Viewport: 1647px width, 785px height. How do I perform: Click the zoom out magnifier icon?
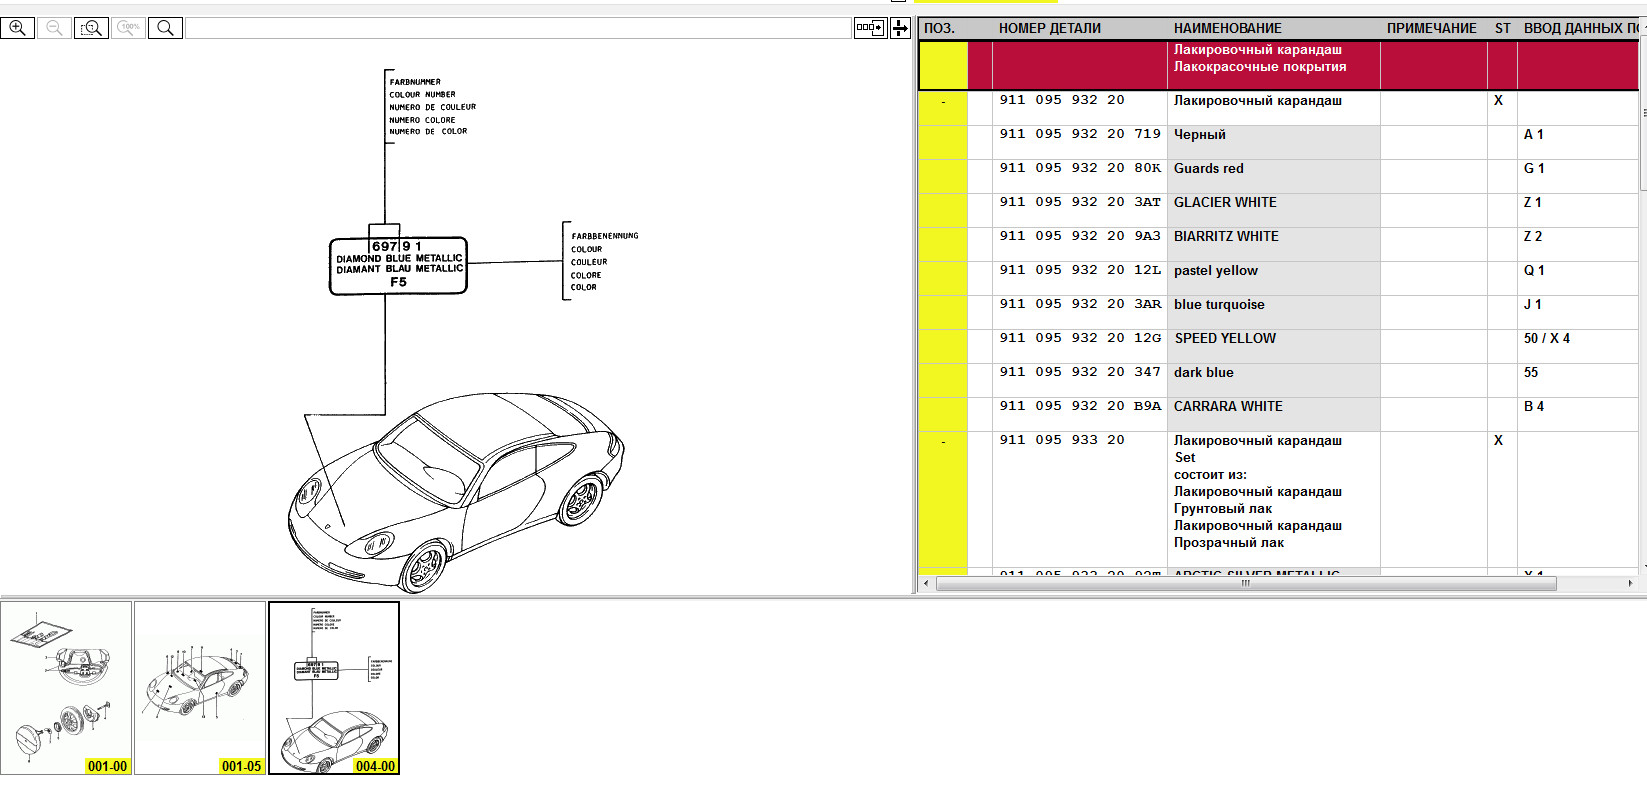[x=54, y=28]
